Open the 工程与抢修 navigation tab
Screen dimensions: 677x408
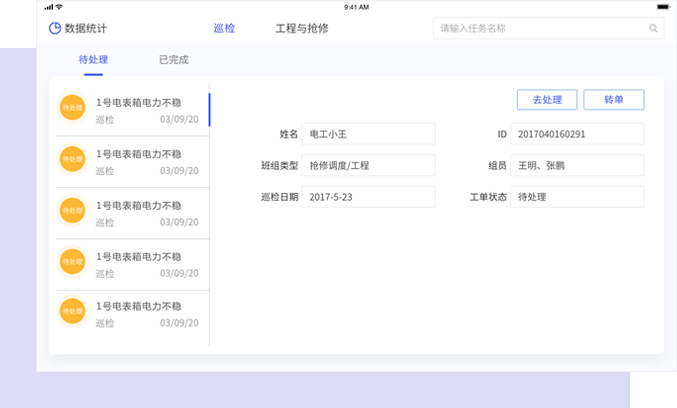tap(301, 28)
